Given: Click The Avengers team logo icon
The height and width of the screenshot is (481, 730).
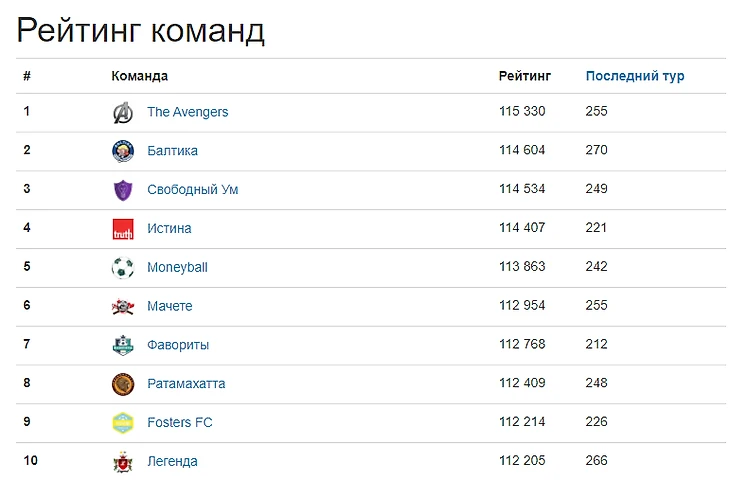Looking at the screenshot, I should (123, 112).
